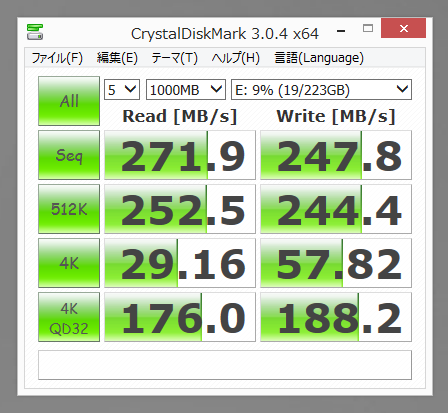Start the 512K benchmark test
The image size is (448, 413).
point(69,209)
